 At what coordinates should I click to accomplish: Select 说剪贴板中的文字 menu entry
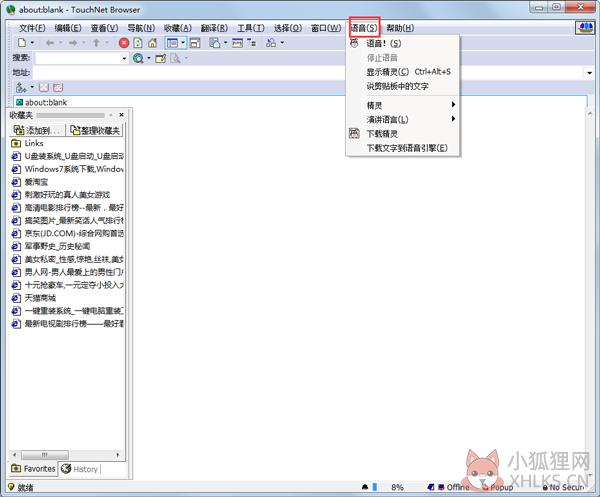click(403, 86)
